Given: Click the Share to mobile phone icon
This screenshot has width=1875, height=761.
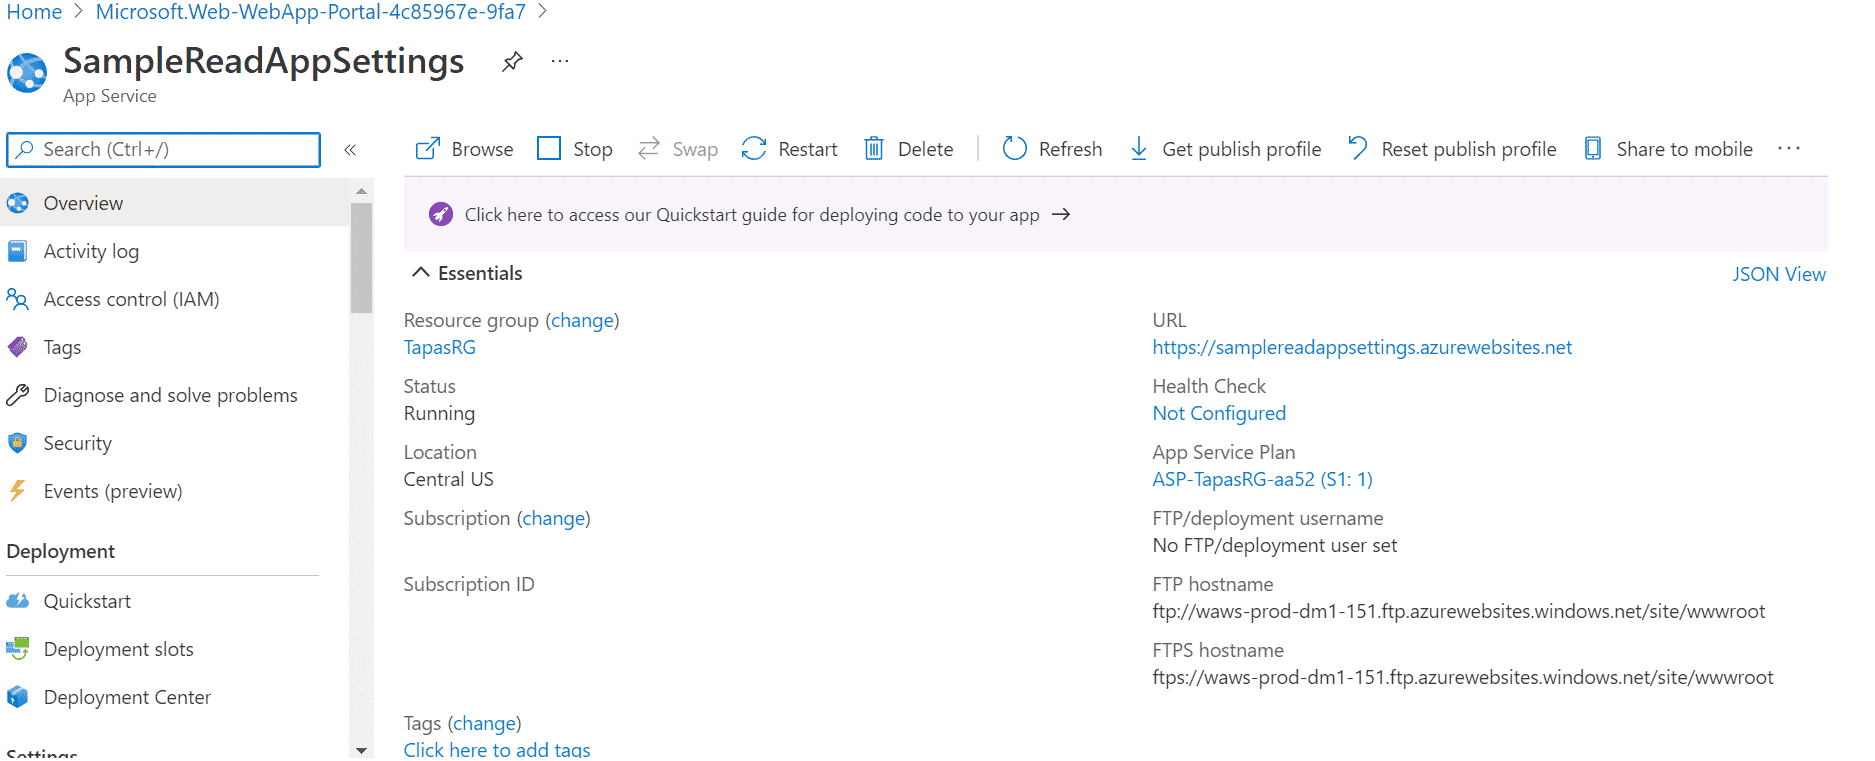Looking at the screenshot, I should point(1593,148).
